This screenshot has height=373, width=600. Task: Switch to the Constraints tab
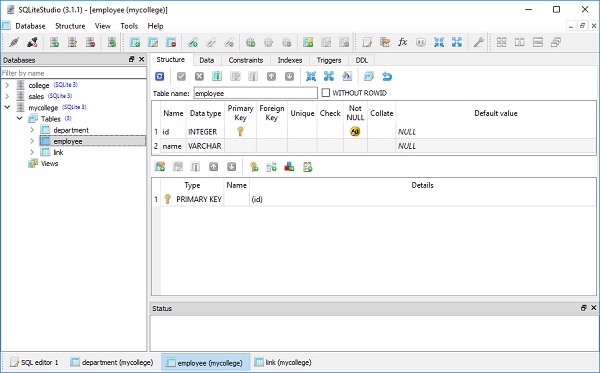tap(246, 60)
